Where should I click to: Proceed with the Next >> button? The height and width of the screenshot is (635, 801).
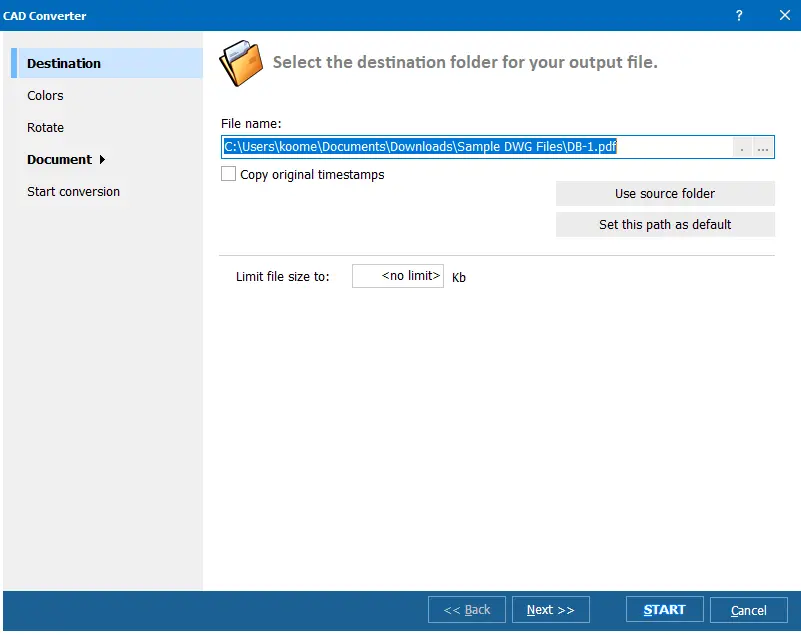tap(551, 610)
